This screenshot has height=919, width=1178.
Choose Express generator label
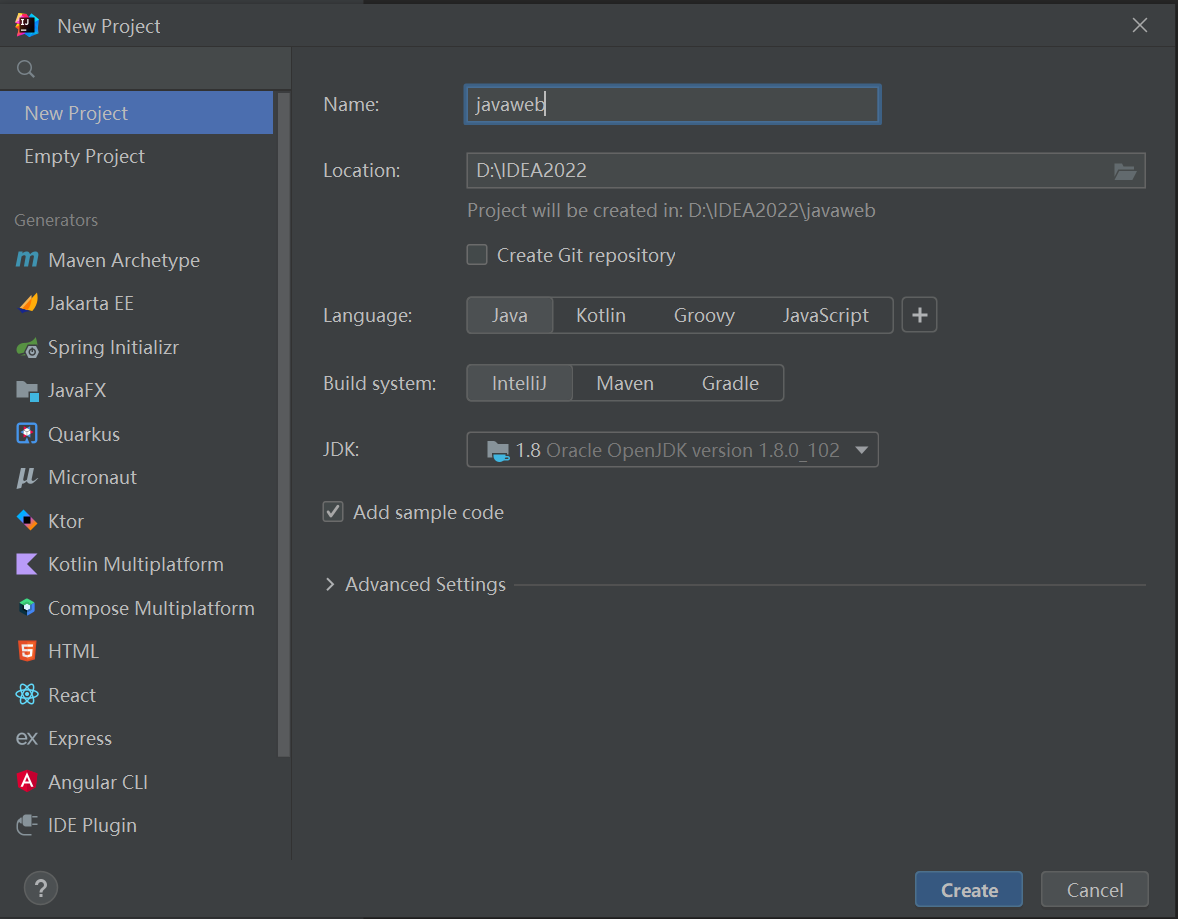tap(80, 739)
